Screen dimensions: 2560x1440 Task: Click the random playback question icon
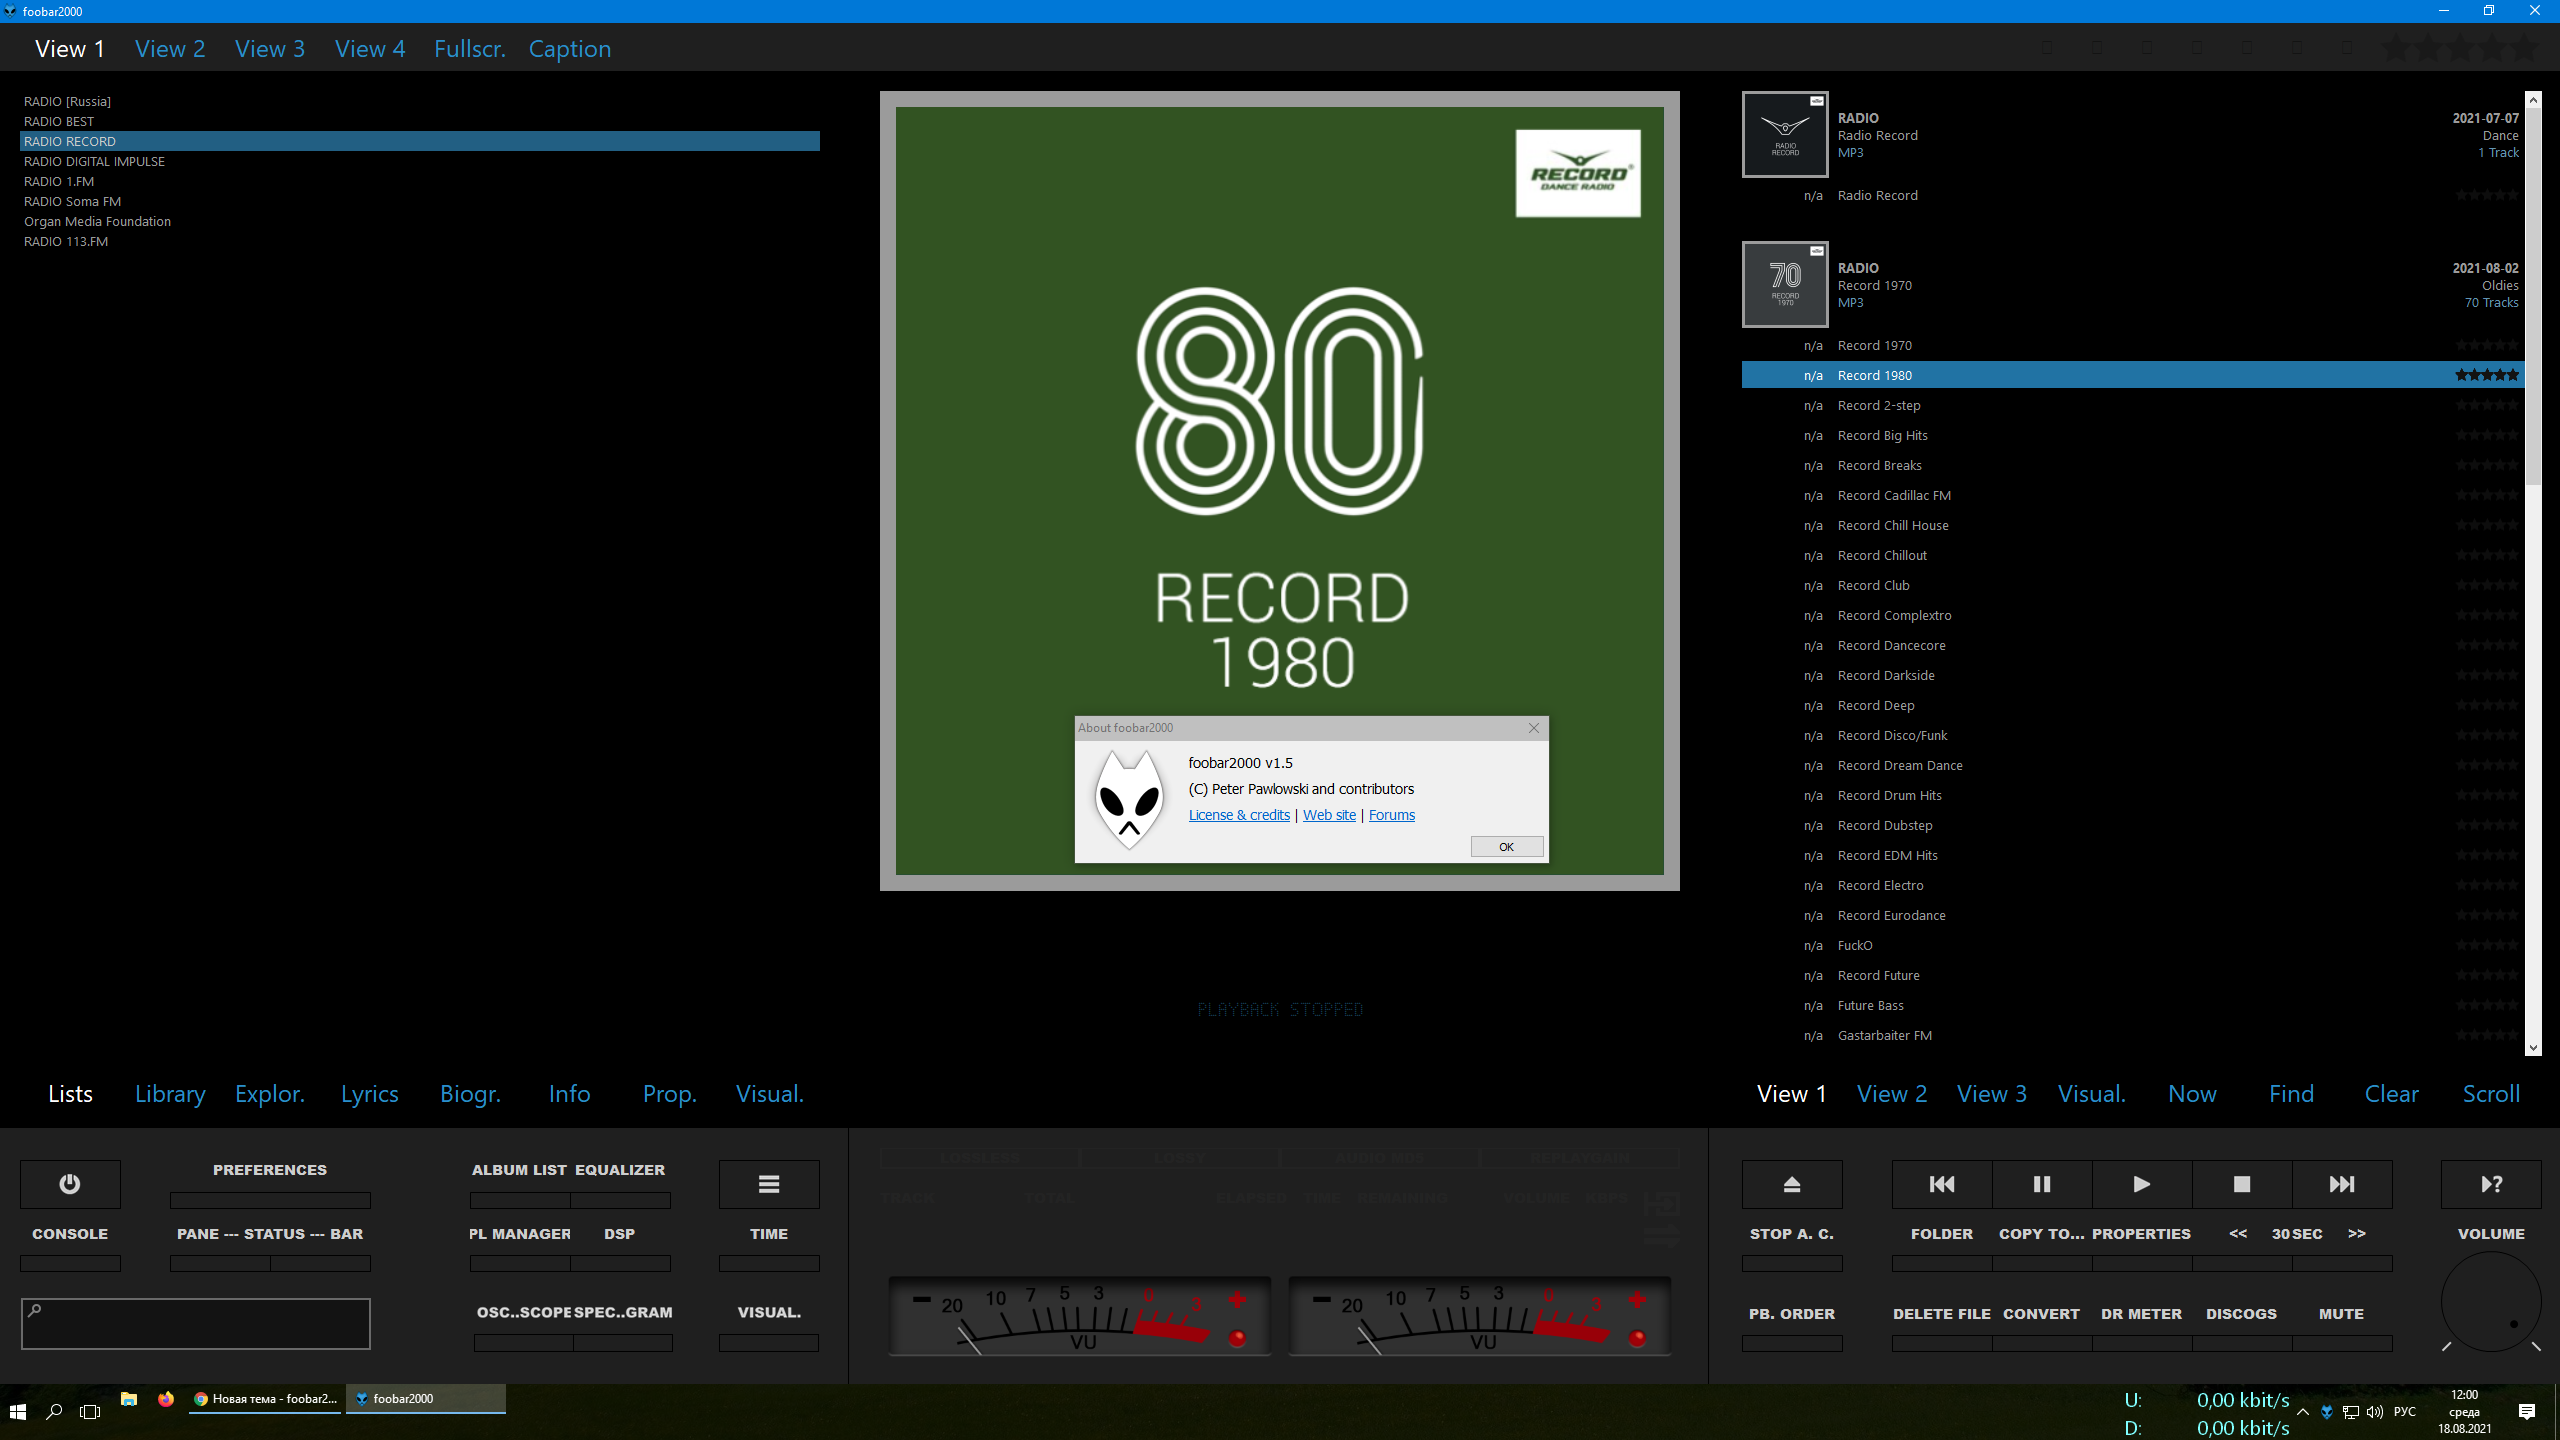(x=2490, y=1184)
